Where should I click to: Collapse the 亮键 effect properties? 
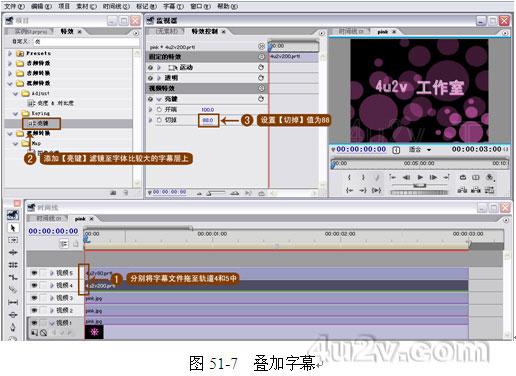point(159,99)
